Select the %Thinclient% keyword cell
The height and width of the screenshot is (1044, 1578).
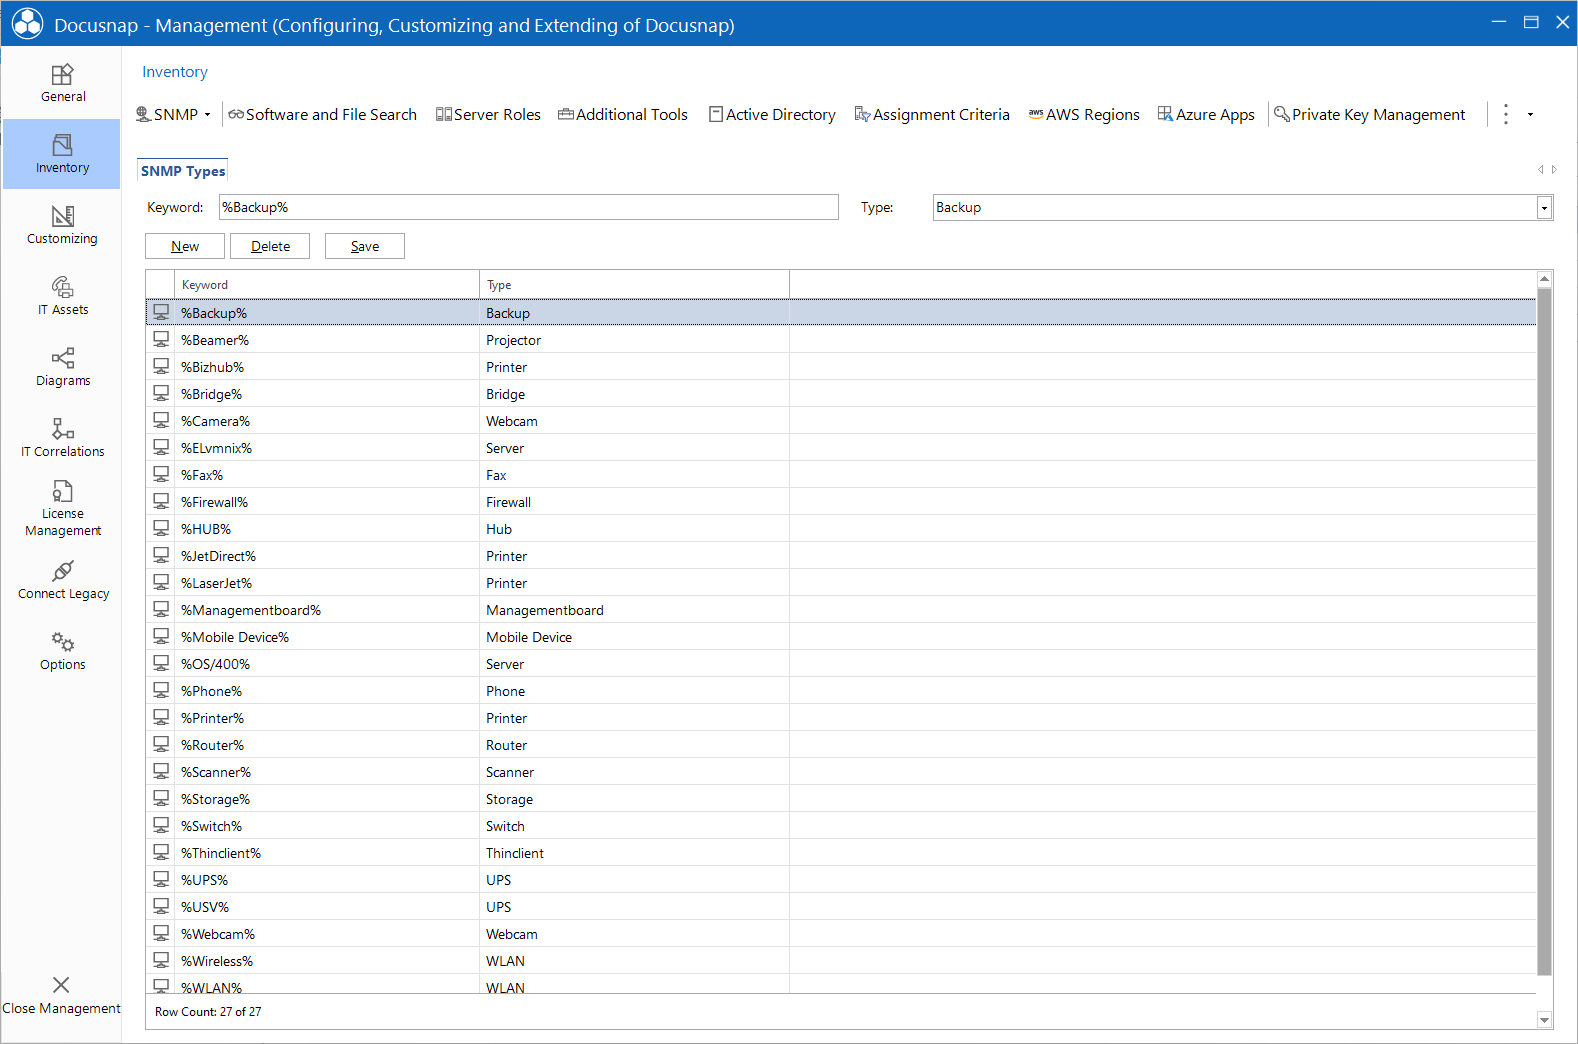327,853
